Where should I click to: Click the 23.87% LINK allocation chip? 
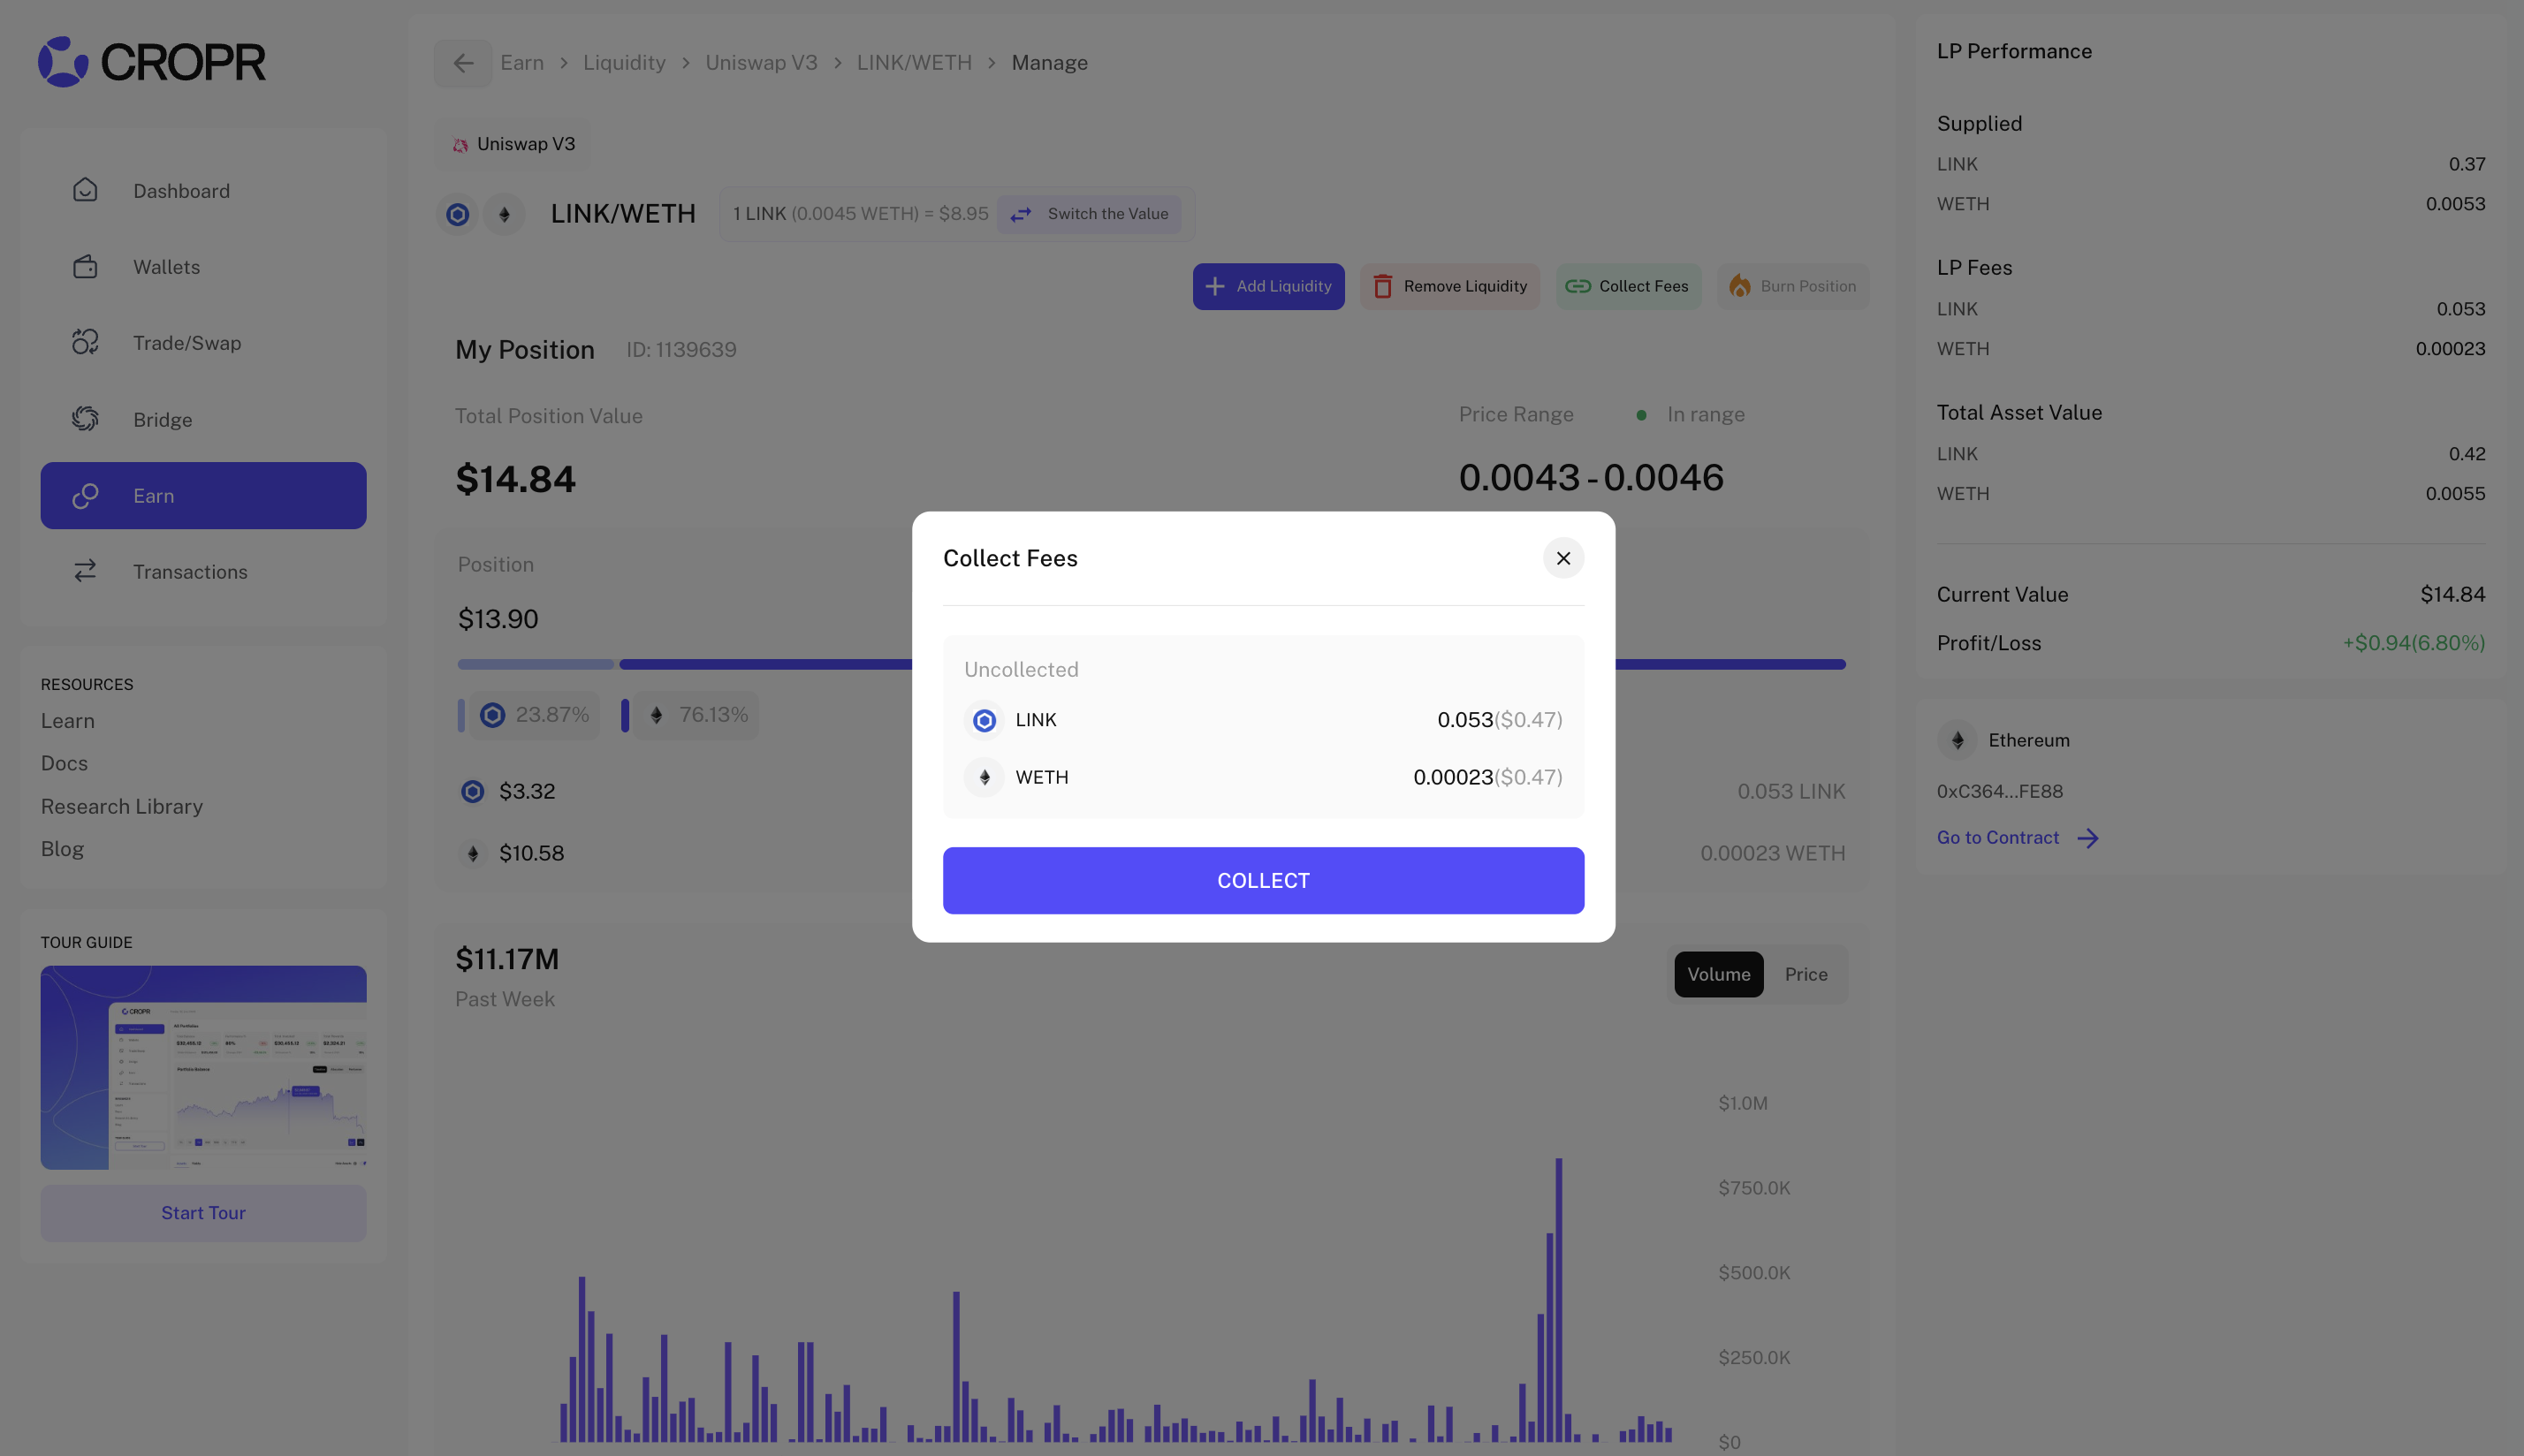(x=534, y=715)
